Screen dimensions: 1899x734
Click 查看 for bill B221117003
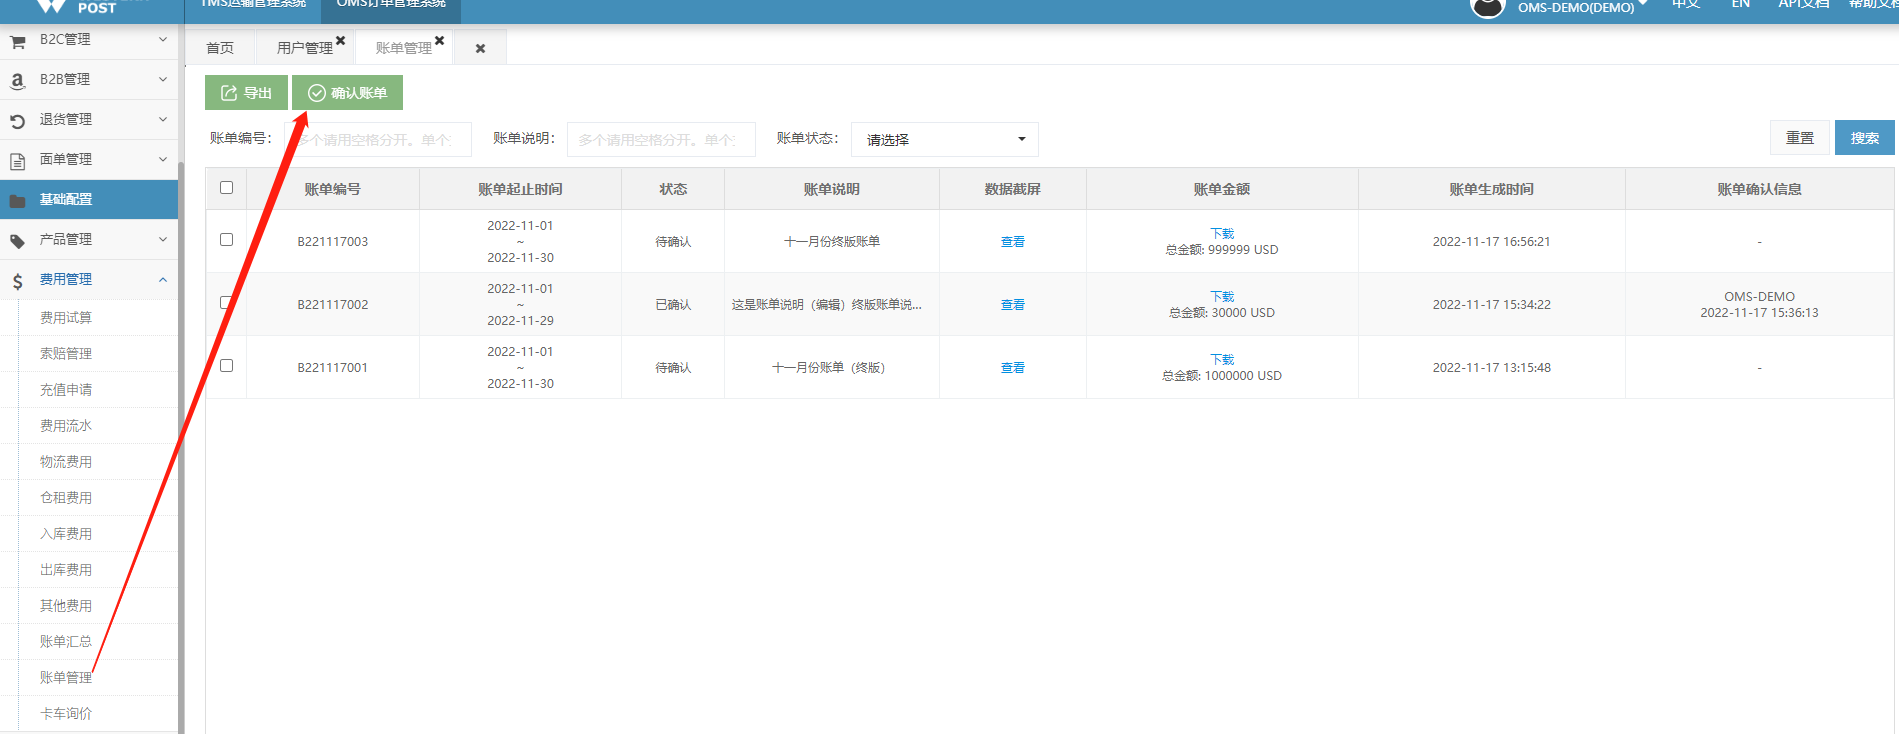point(1013,242)
